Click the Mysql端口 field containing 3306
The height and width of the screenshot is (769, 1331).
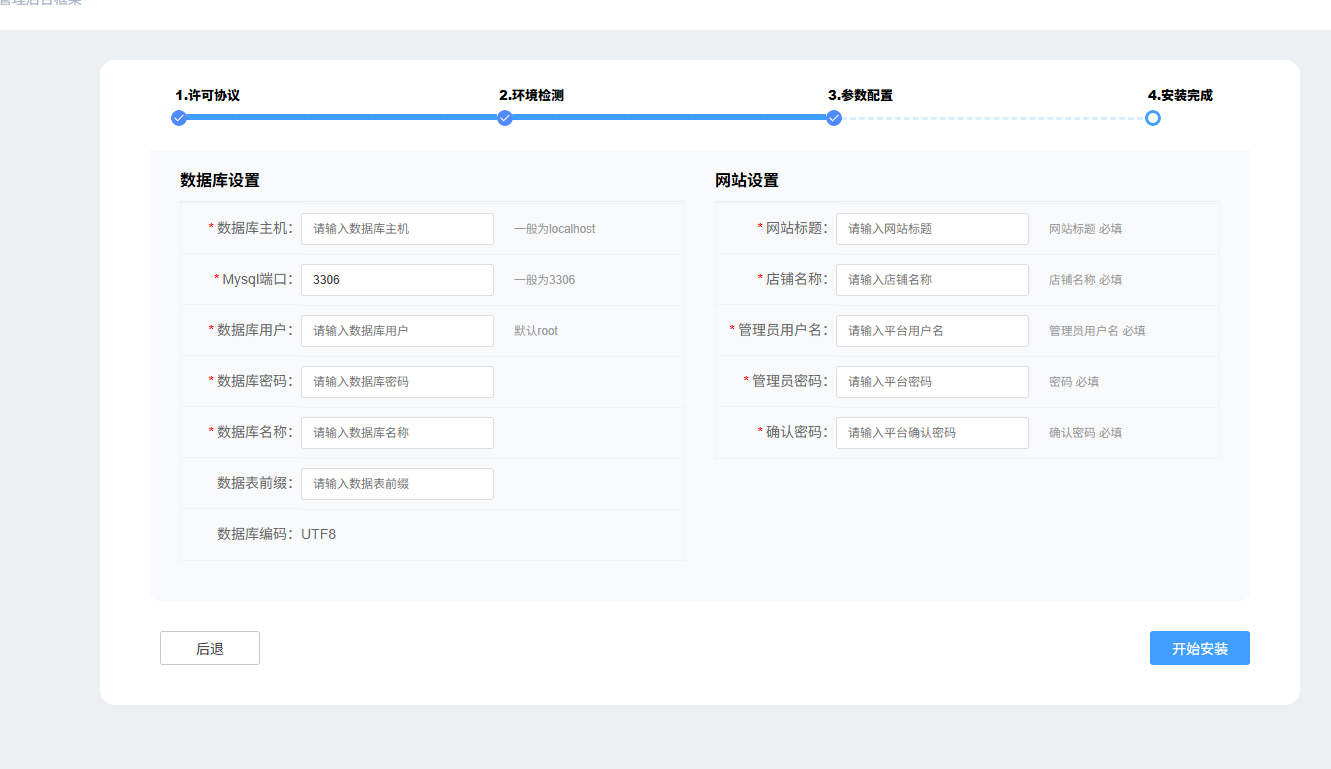click(x=397, y=280)
